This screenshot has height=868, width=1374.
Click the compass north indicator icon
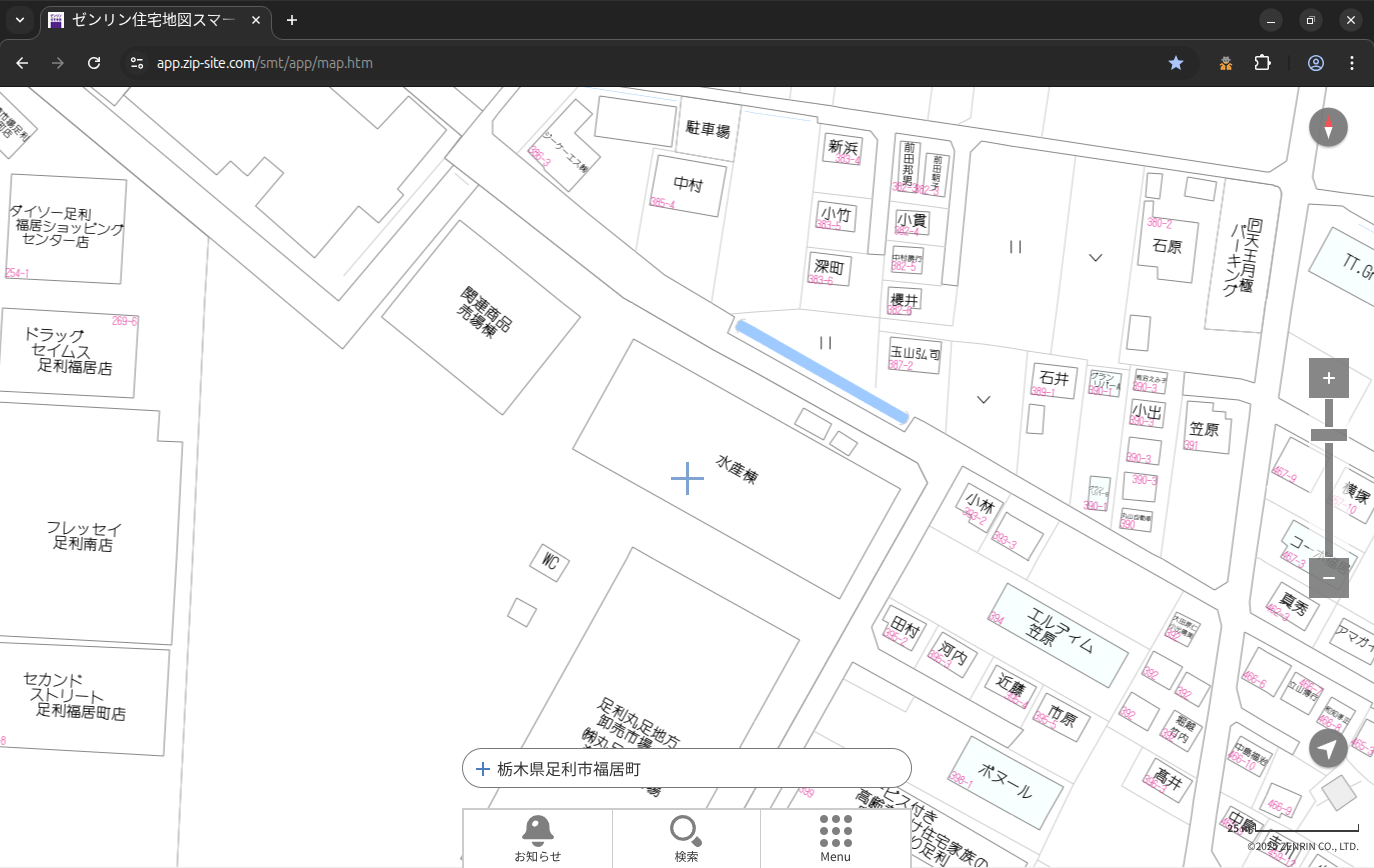[x=1328, y=128]
